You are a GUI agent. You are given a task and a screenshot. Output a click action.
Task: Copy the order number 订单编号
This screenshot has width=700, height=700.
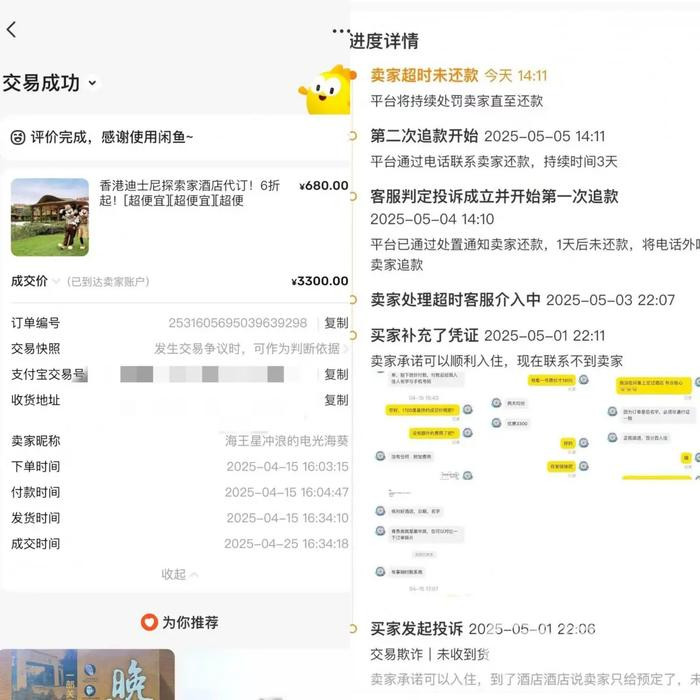pos(336,323)
